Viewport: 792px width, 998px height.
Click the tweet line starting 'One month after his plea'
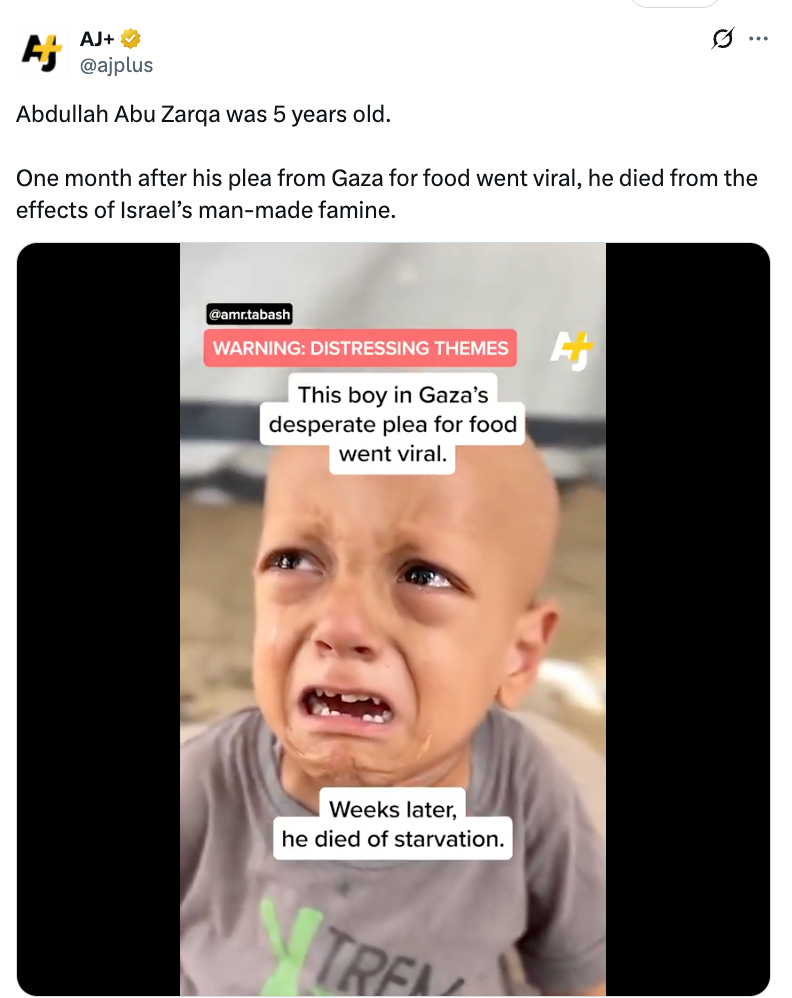[x=386, y=178]
